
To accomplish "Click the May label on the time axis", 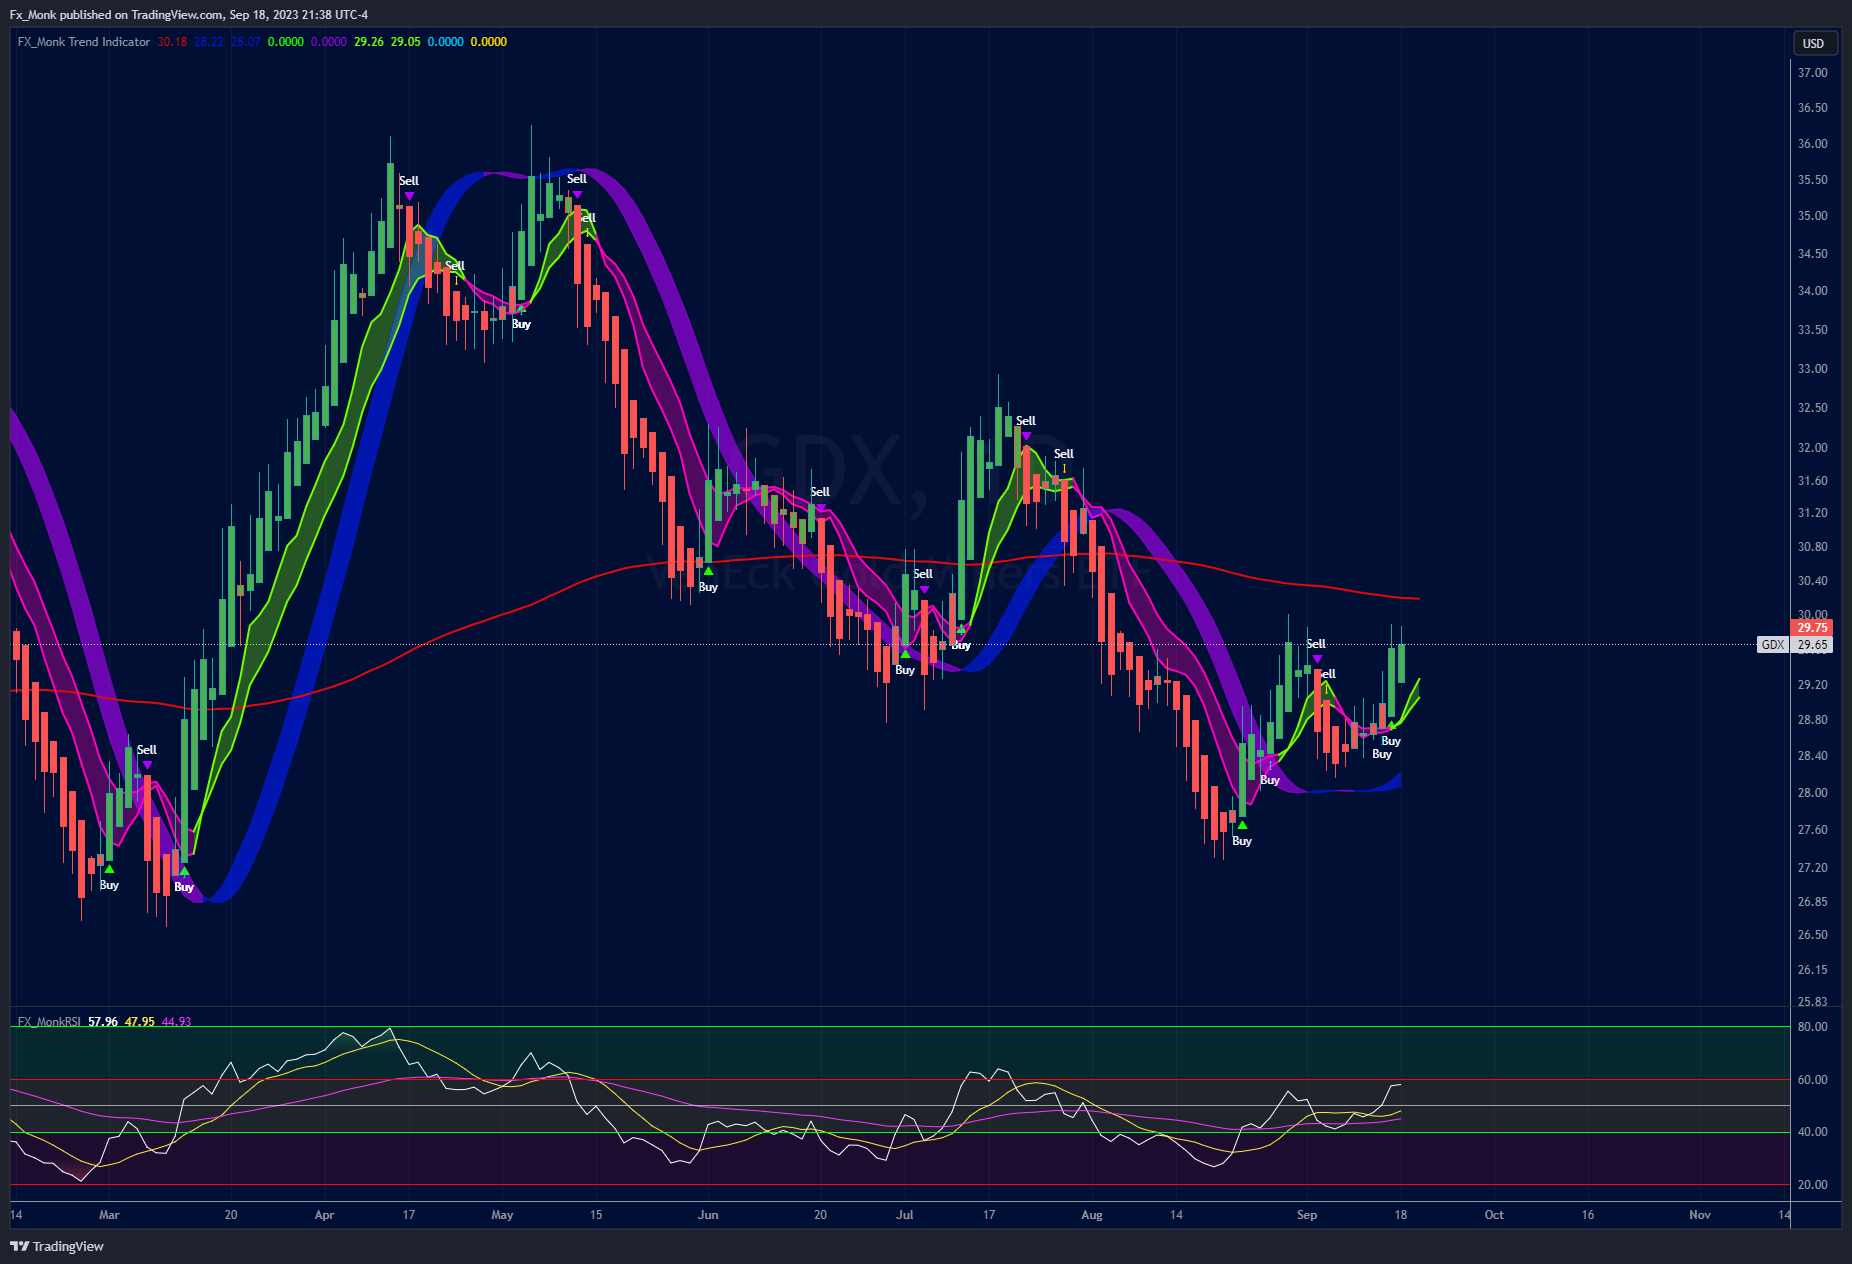I will click(x=502, y=1215).
